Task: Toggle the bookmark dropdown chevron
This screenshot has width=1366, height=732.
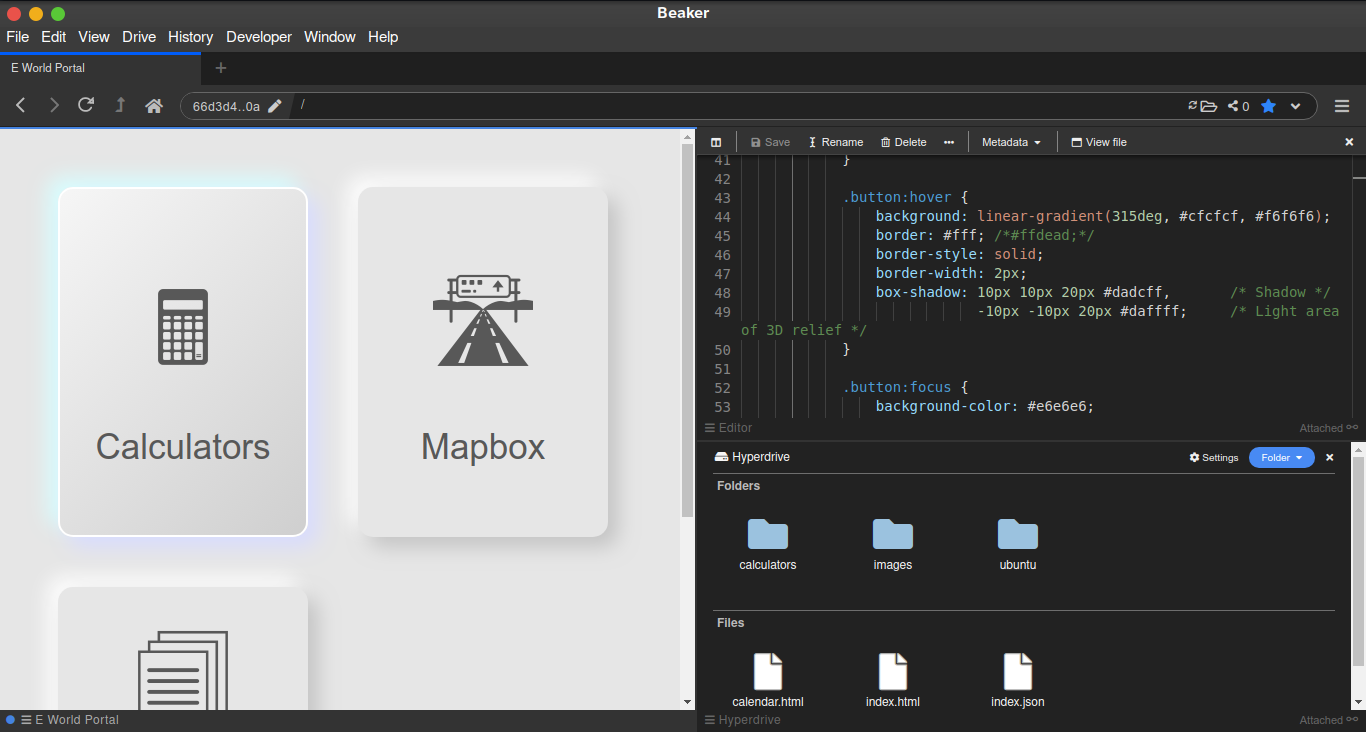Action: [x=1295, y=106]
